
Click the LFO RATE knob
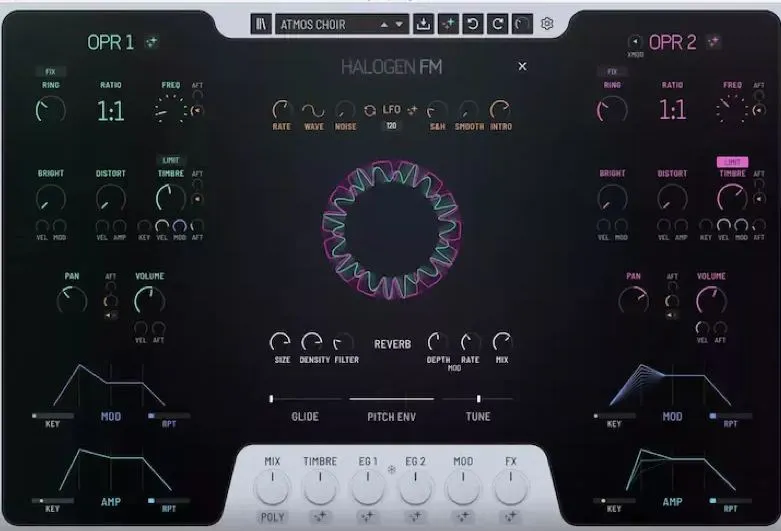(282, 110)
